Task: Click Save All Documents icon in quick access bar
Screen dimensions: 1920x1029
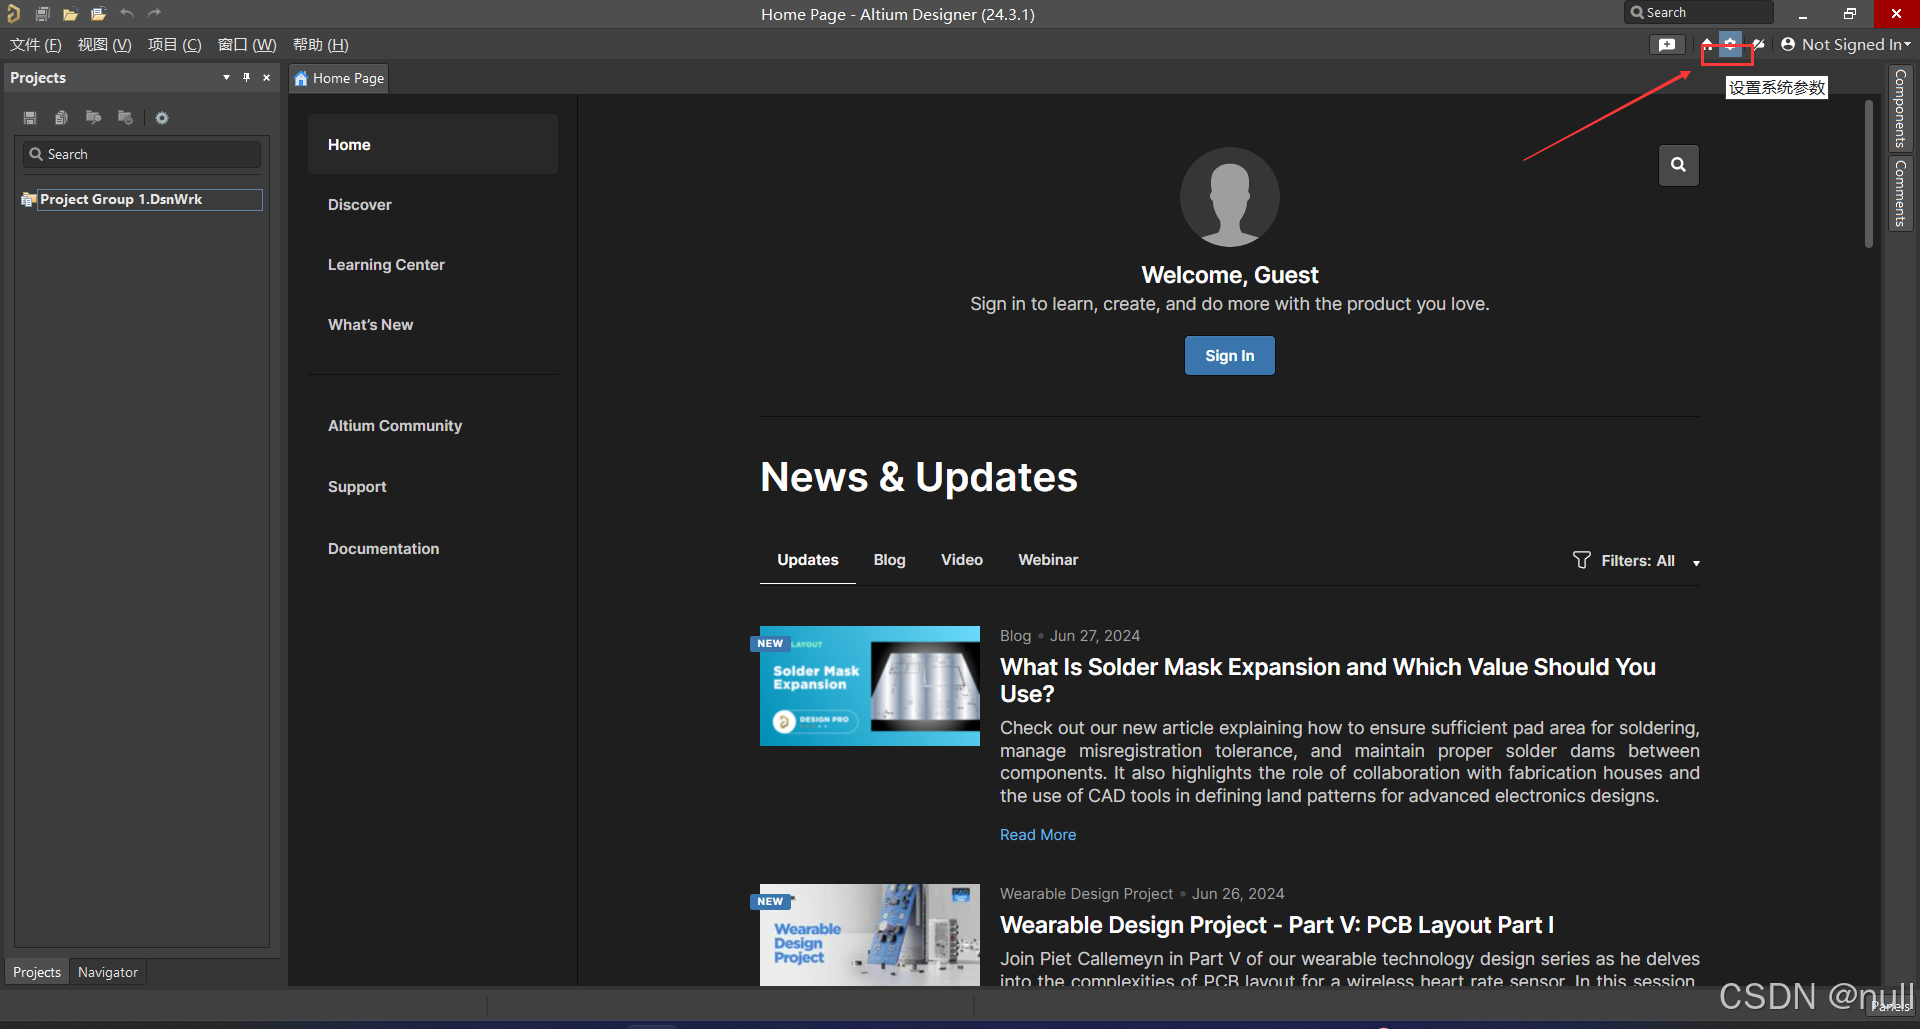Action: [x=42, y=14]
